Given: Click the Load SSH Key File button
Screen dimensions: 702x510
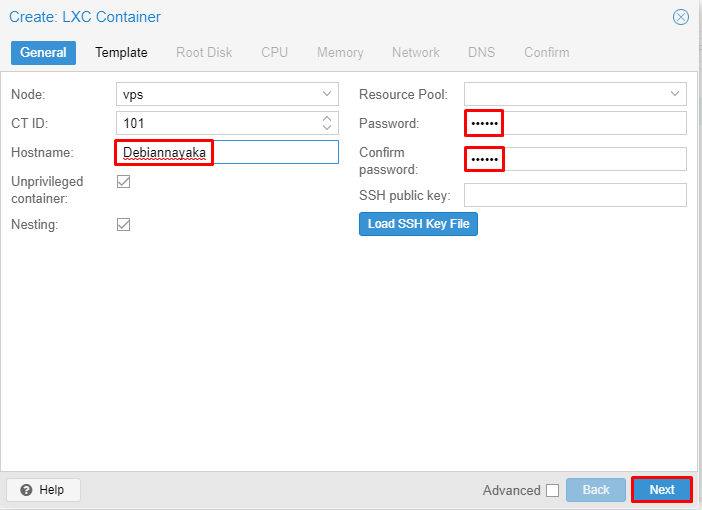Looking at the screenshot, I should pos(418,224).
